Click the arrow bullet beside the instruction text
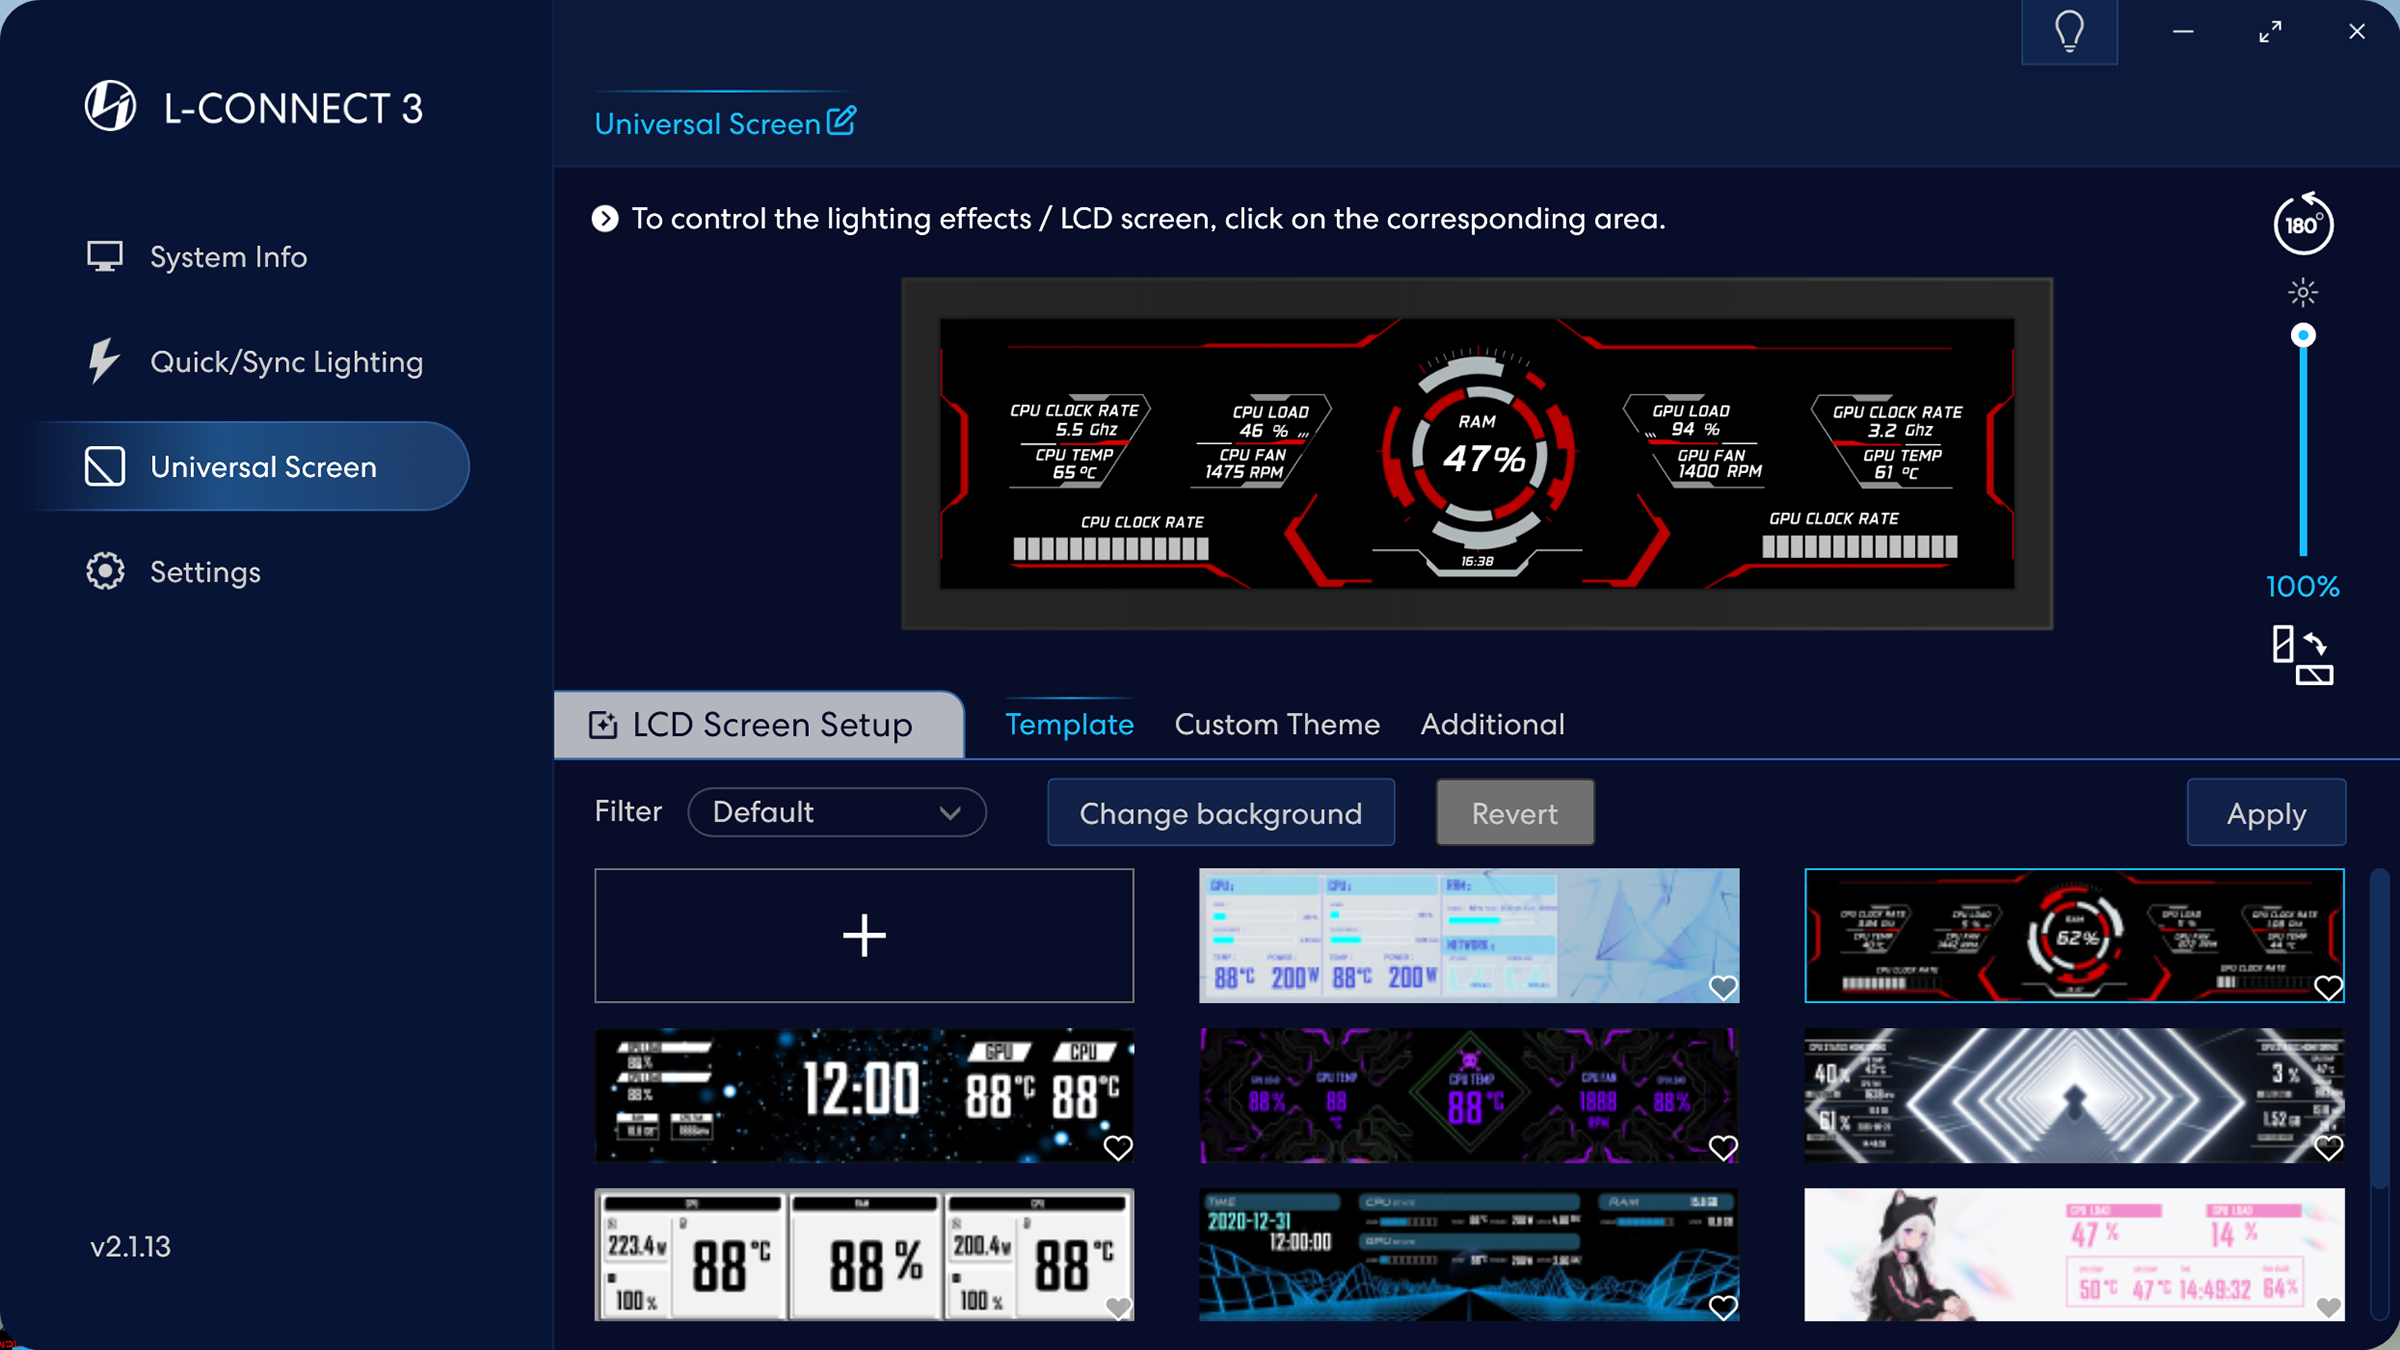The width and height of the screenshot is (2400, 1350). 605,218
